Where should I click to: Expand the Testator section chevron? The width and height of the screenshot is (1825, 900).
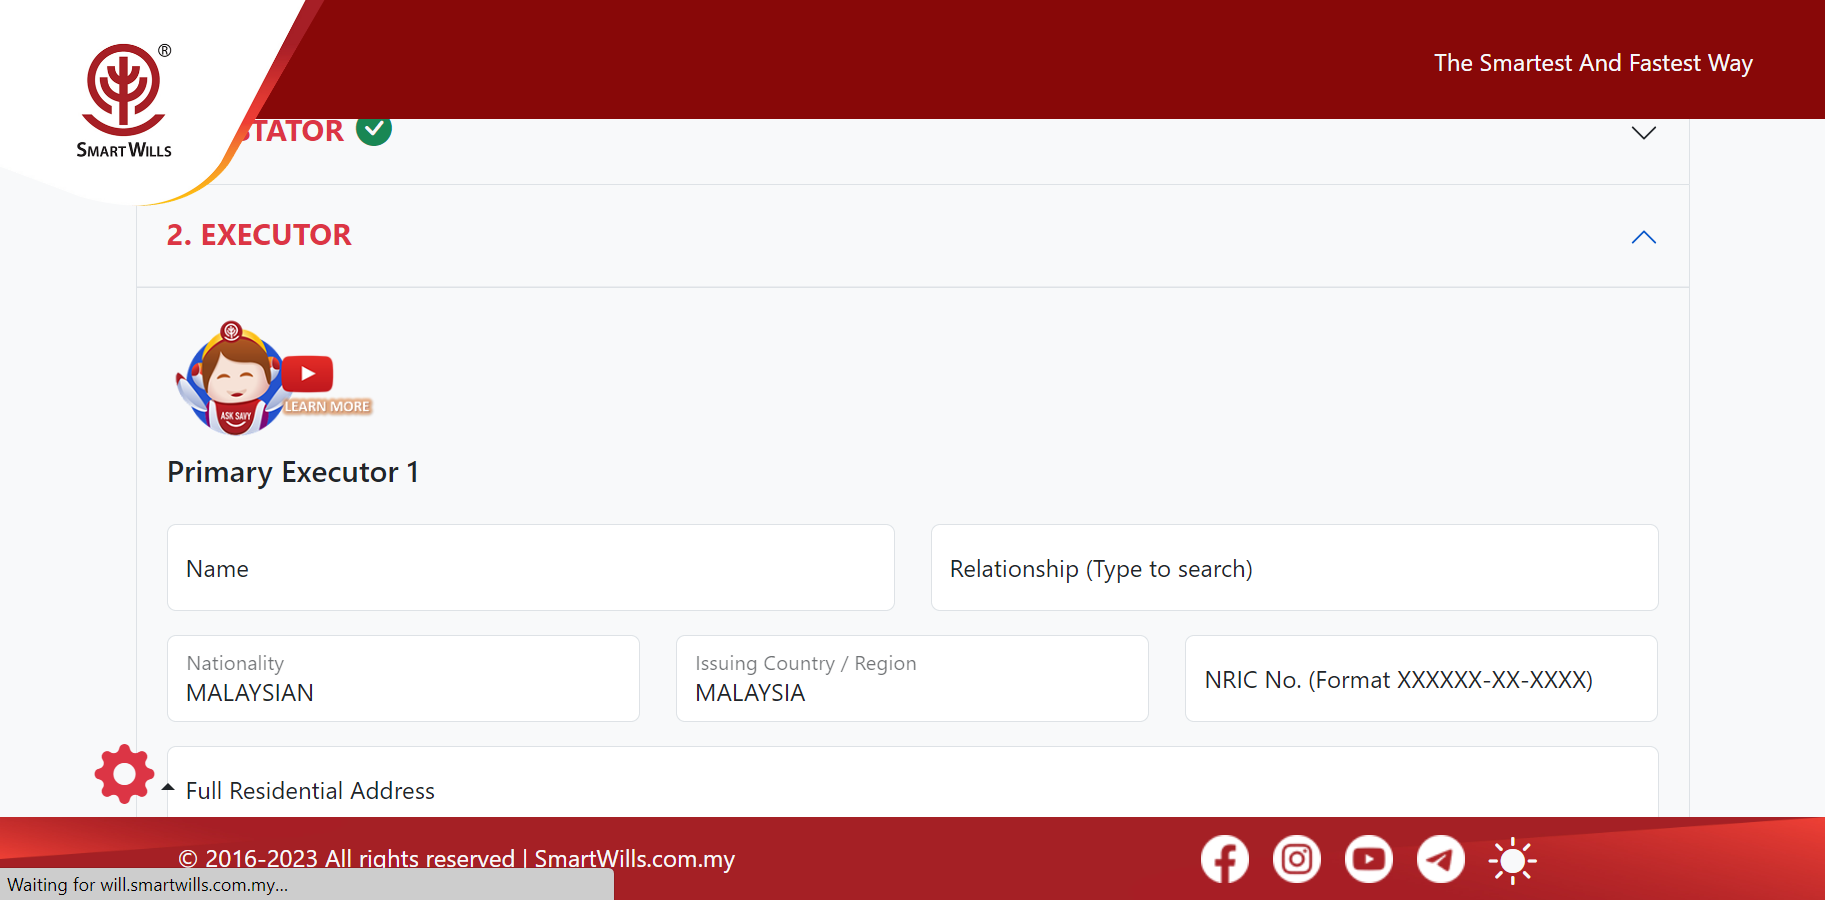[1643, 133]
